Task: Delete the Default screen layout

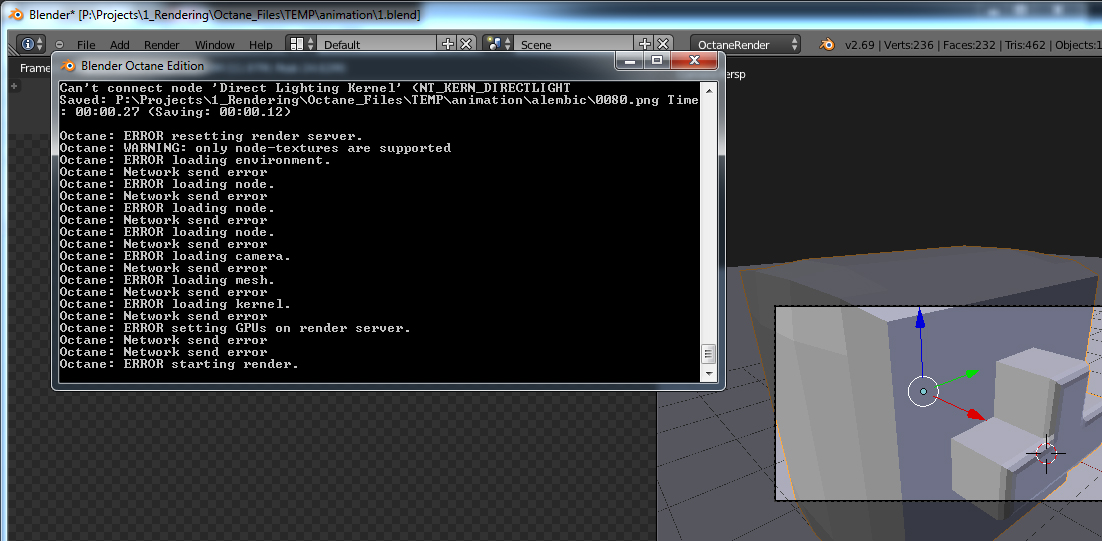Action: (x=466, y=44)
